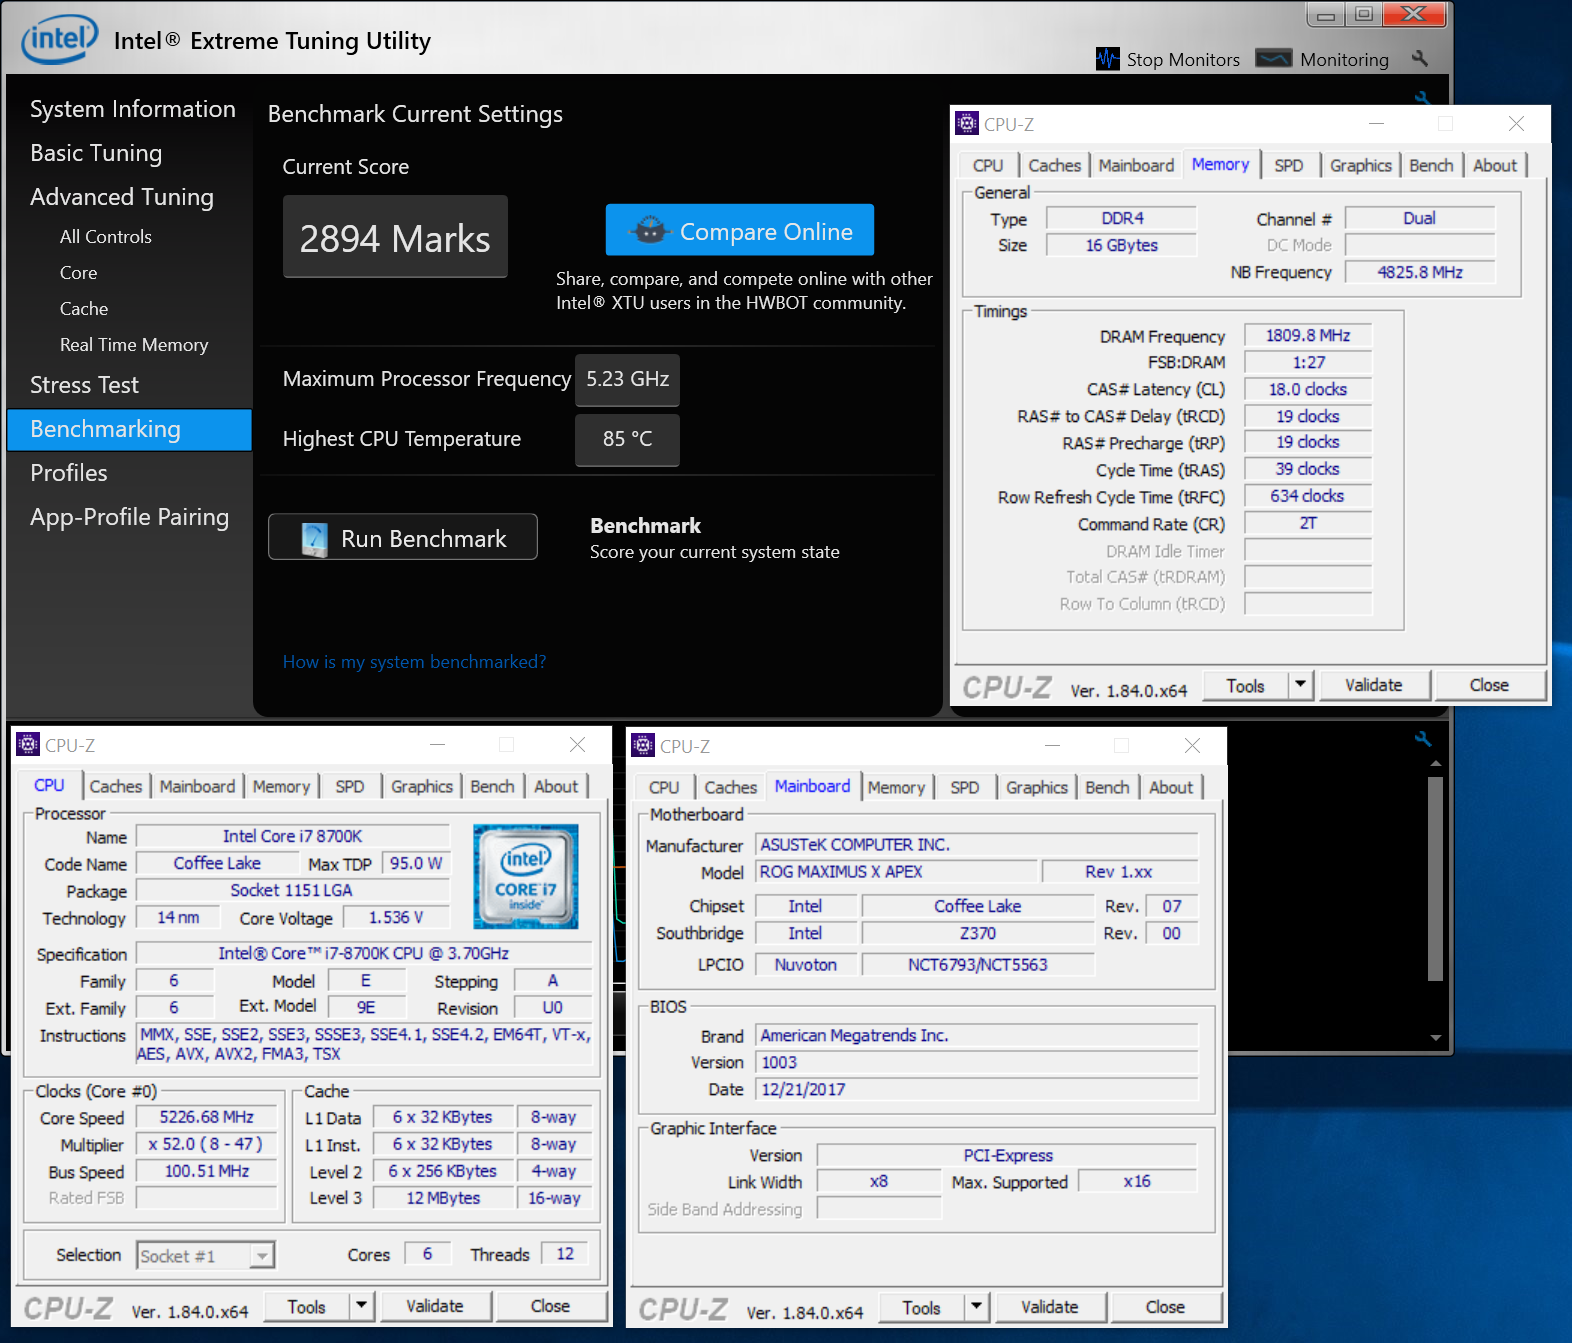Image resolution: width=1572 pixels, height=1343 pixels.
Task: Click Intel Core i7 8700K name field
Action: [x=293, y=836]
